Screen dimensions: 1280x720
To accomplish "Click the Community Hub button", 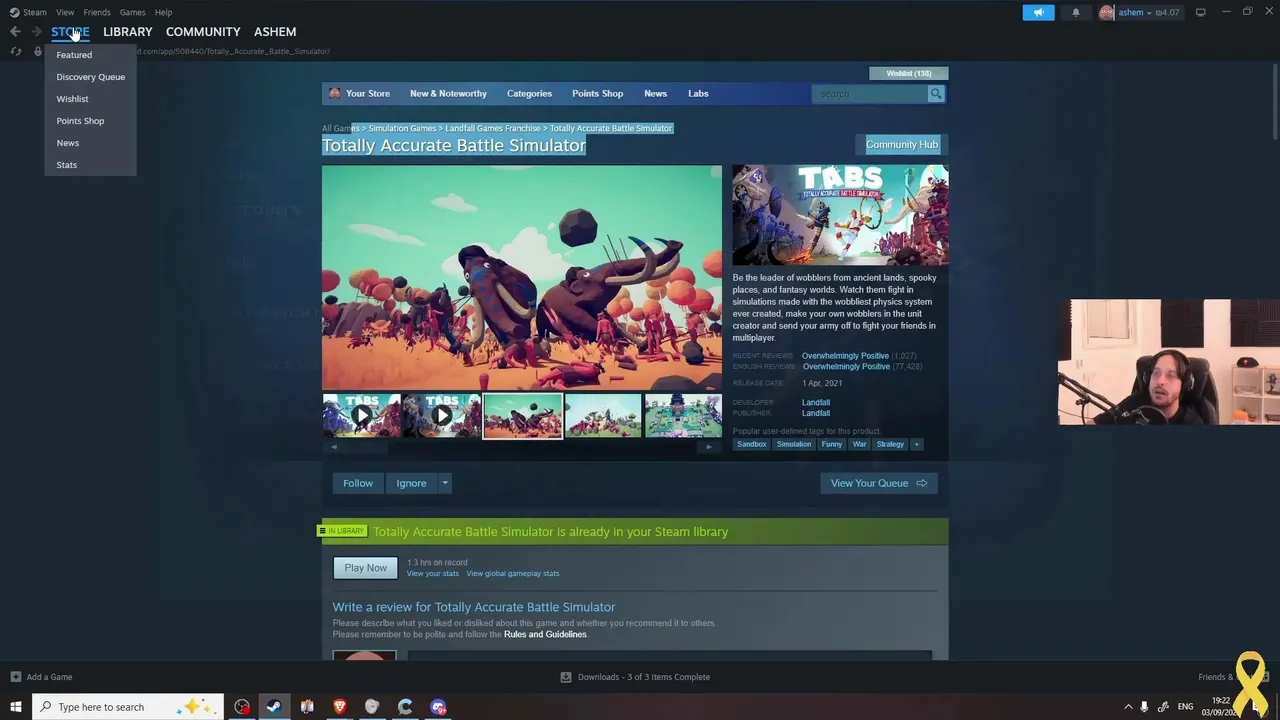I will pyautogui.click(x=902, y=145).
